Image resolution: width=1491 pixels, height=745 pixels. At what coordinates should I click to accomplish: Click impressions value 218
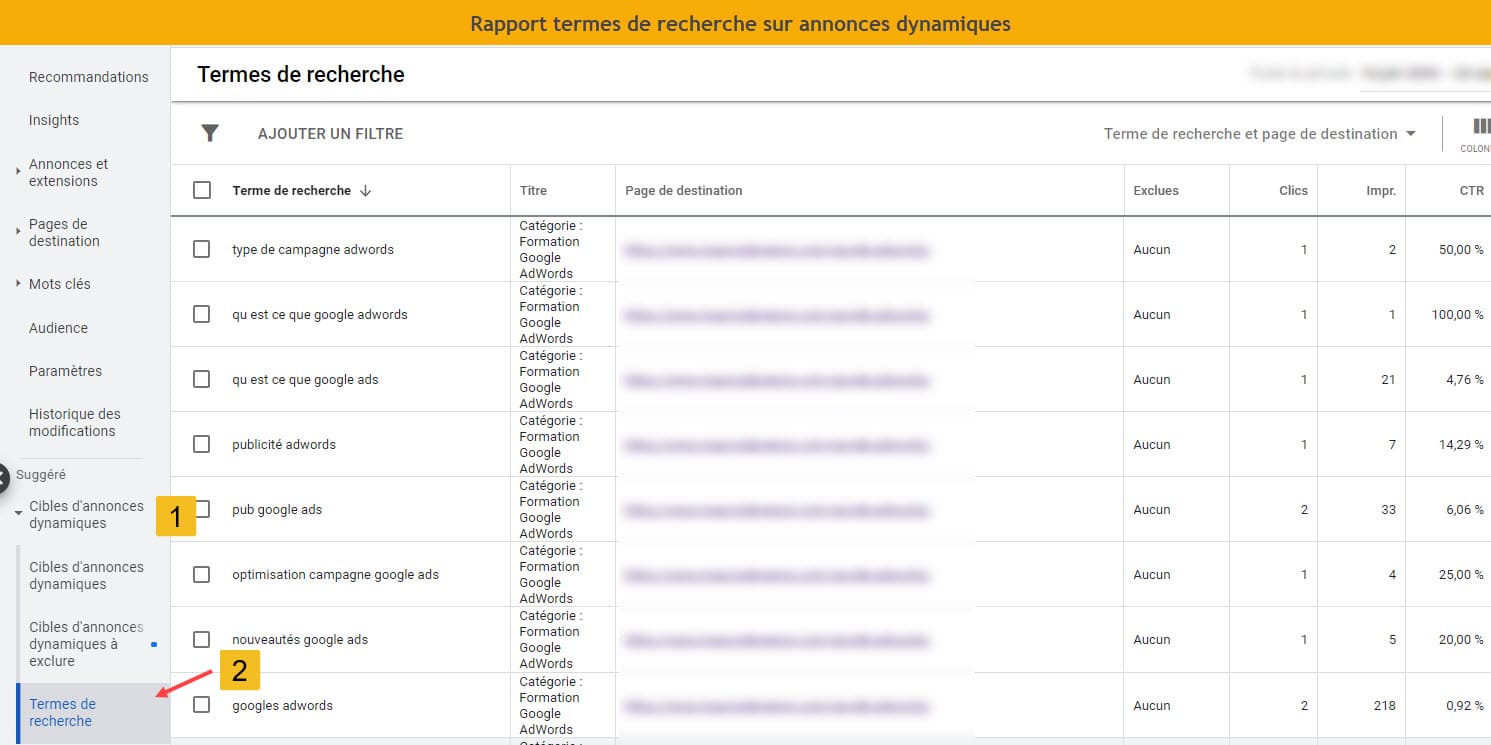click(1385, 706)
